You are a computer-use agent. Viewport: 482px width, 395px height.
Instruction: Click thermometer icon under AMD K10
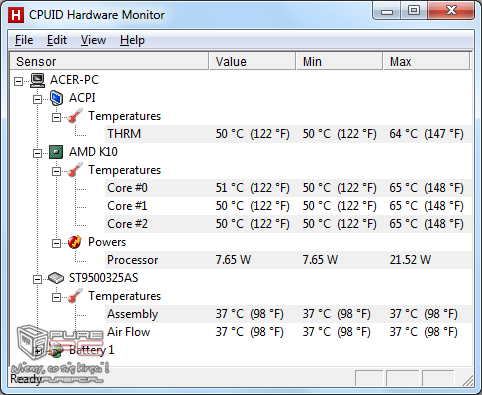click(x=75, y=170)
